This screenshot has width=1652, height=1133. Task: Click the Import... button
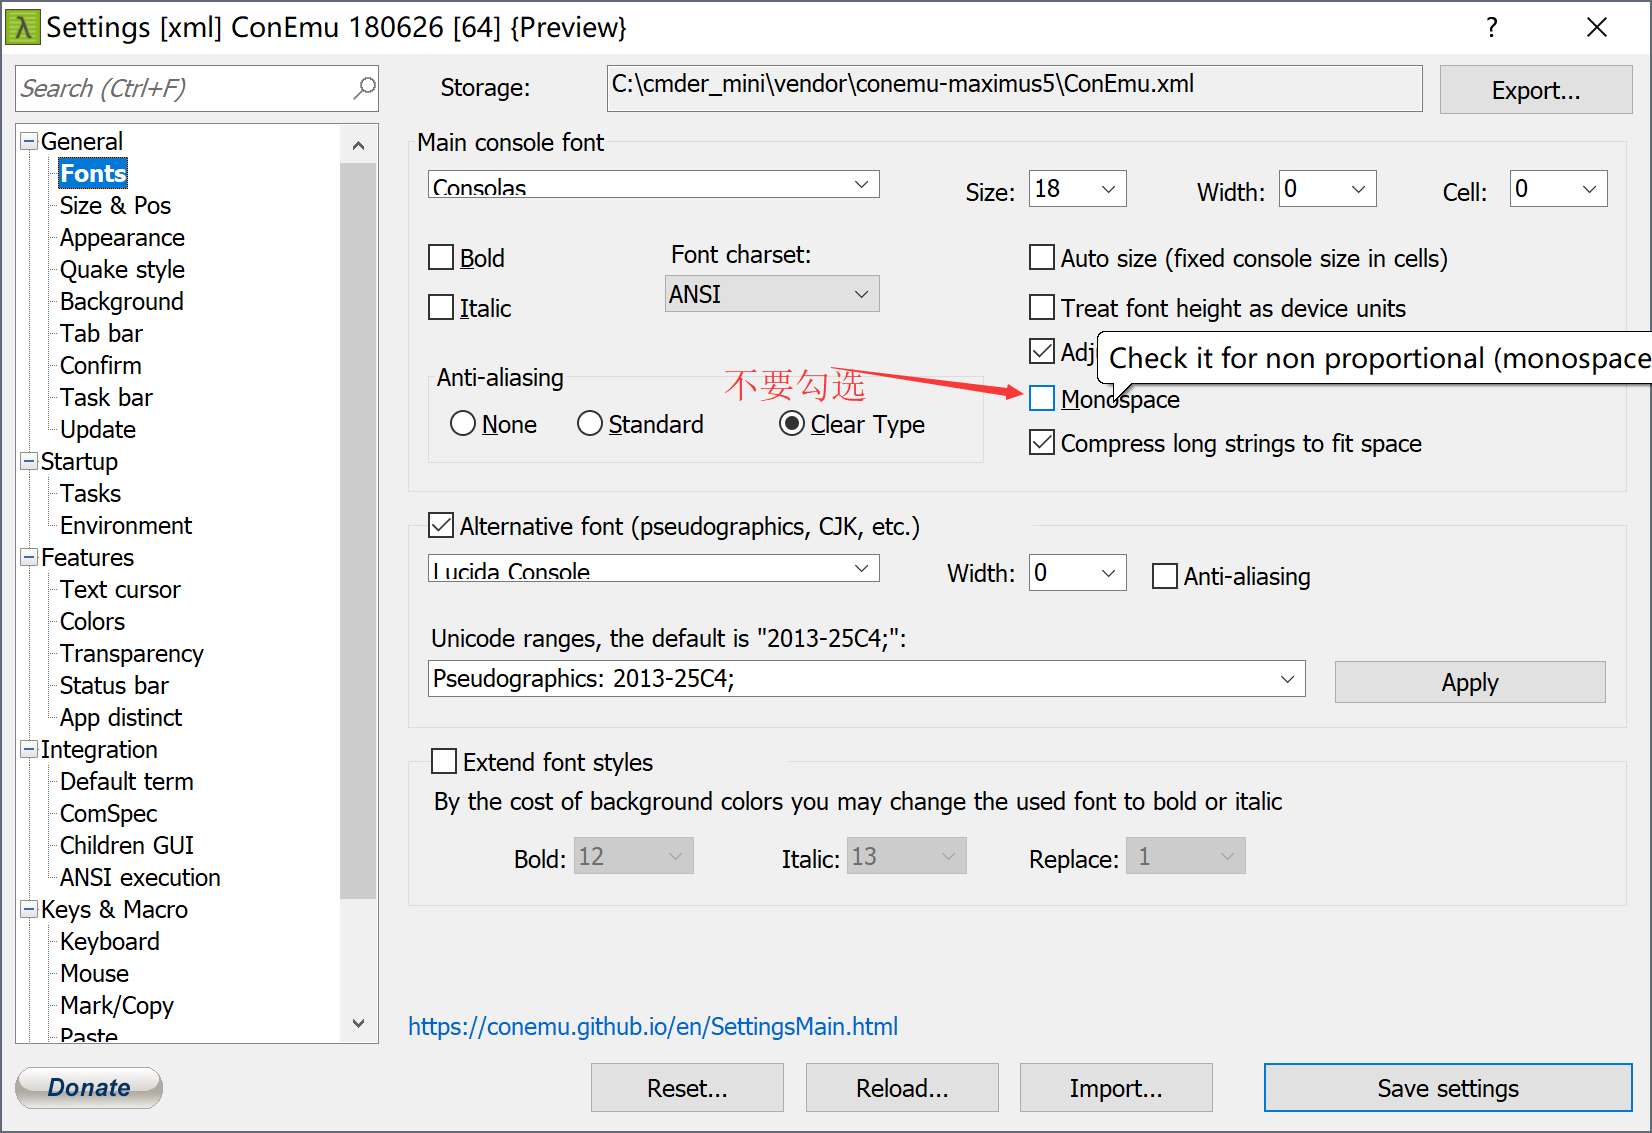point(1116,1087)
